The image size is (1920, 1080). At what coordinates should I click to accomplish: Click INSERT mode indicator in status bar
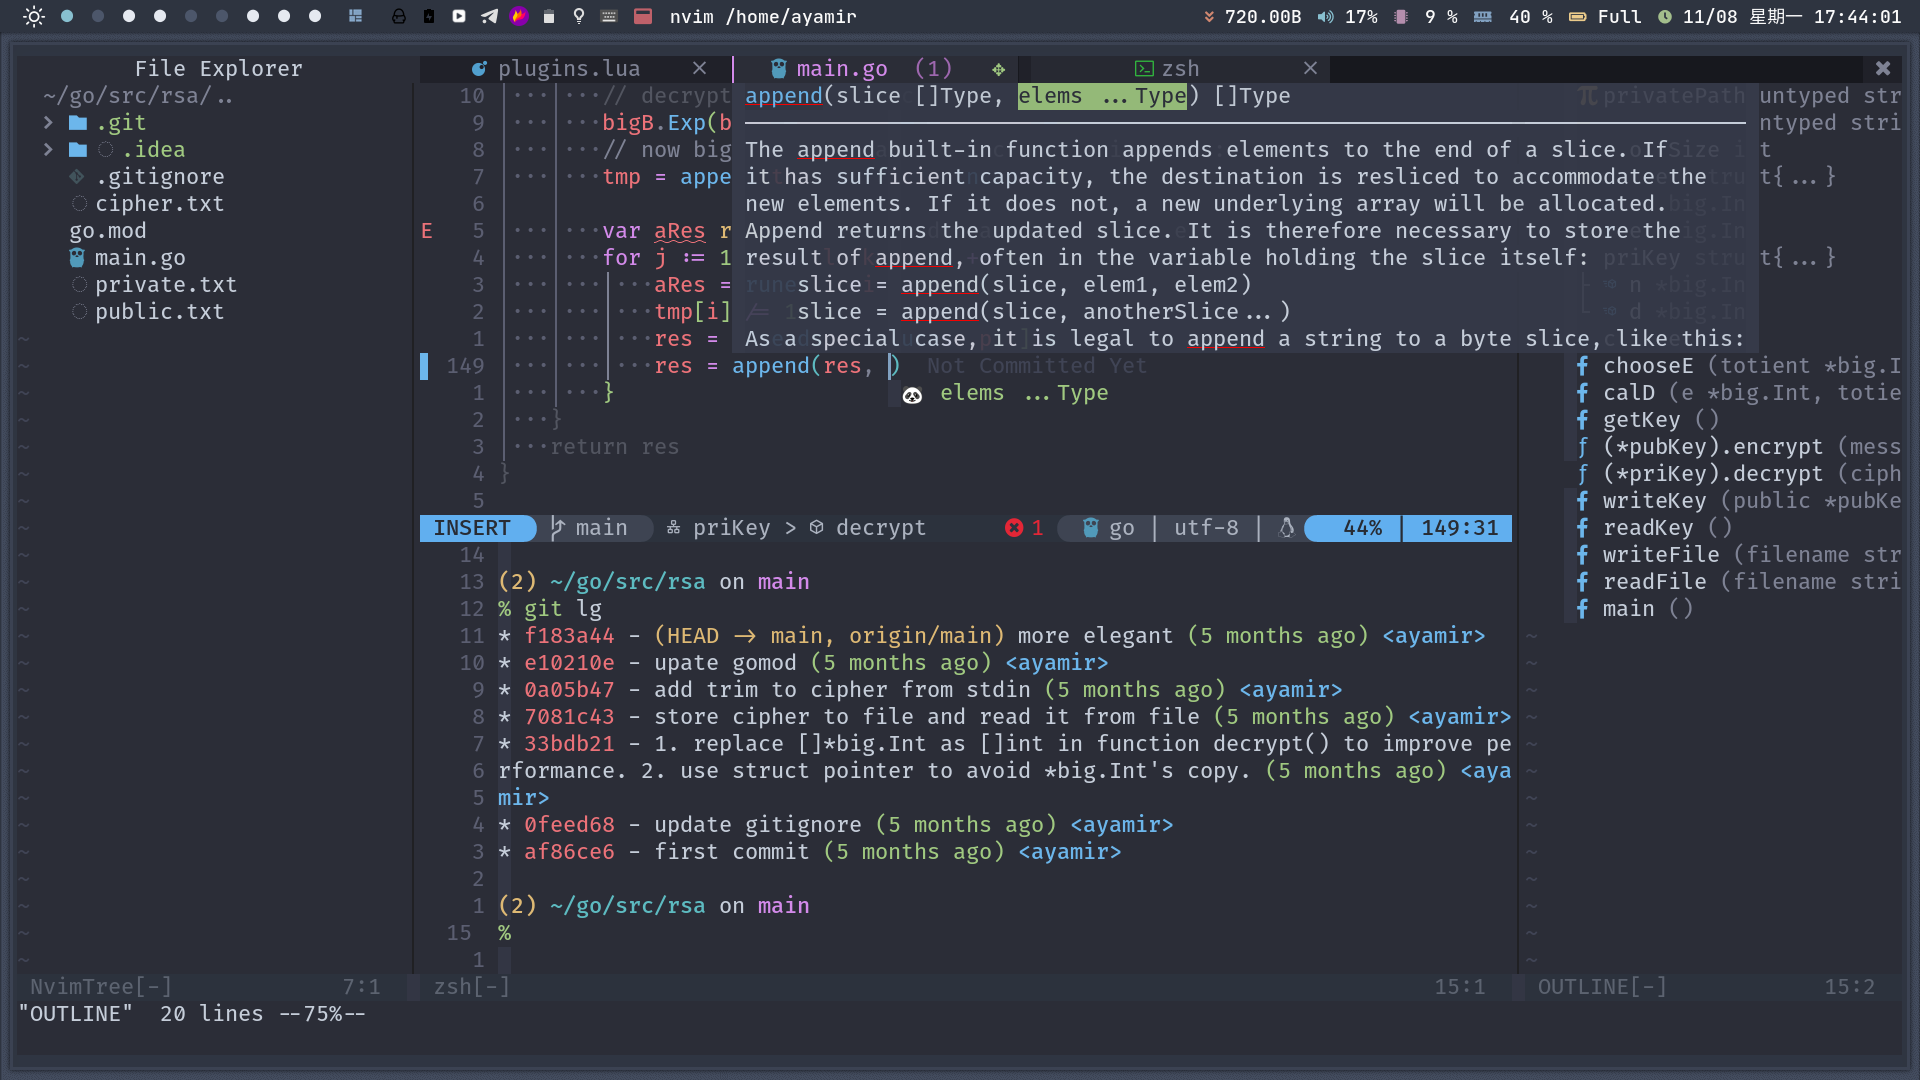coord(472,526)
